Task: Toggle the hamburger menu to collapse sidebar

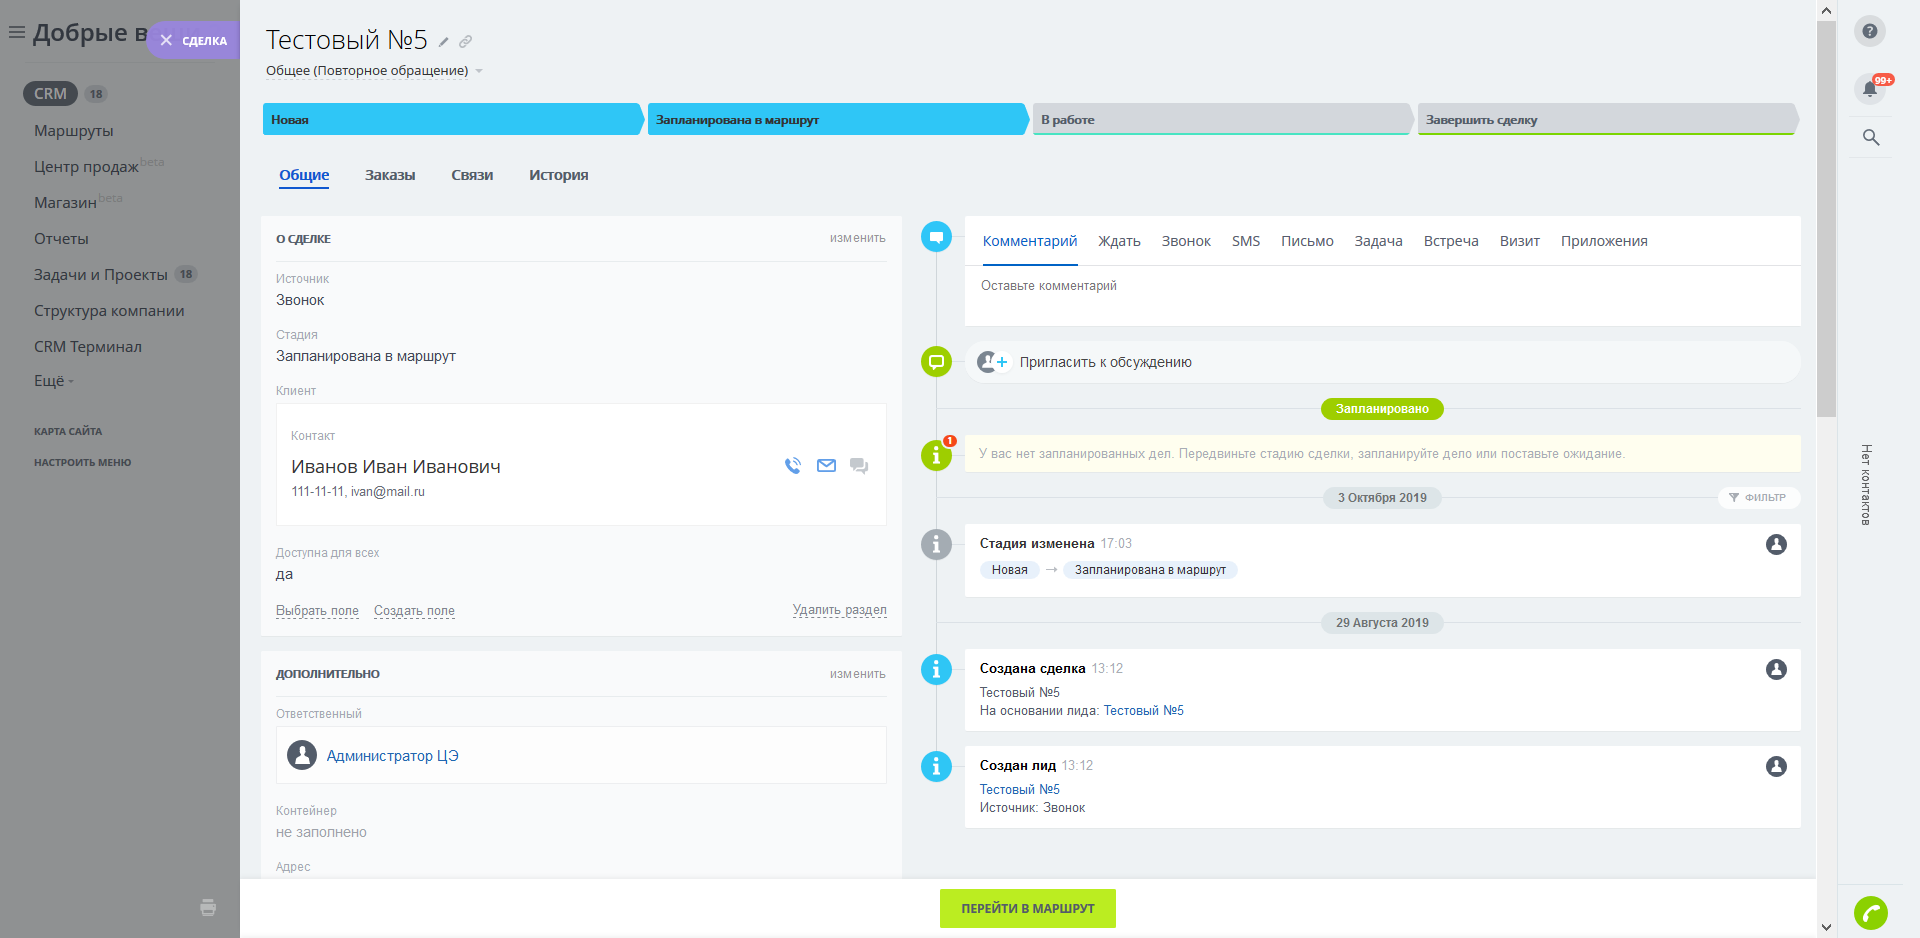Action: click(x=16, y=32)
